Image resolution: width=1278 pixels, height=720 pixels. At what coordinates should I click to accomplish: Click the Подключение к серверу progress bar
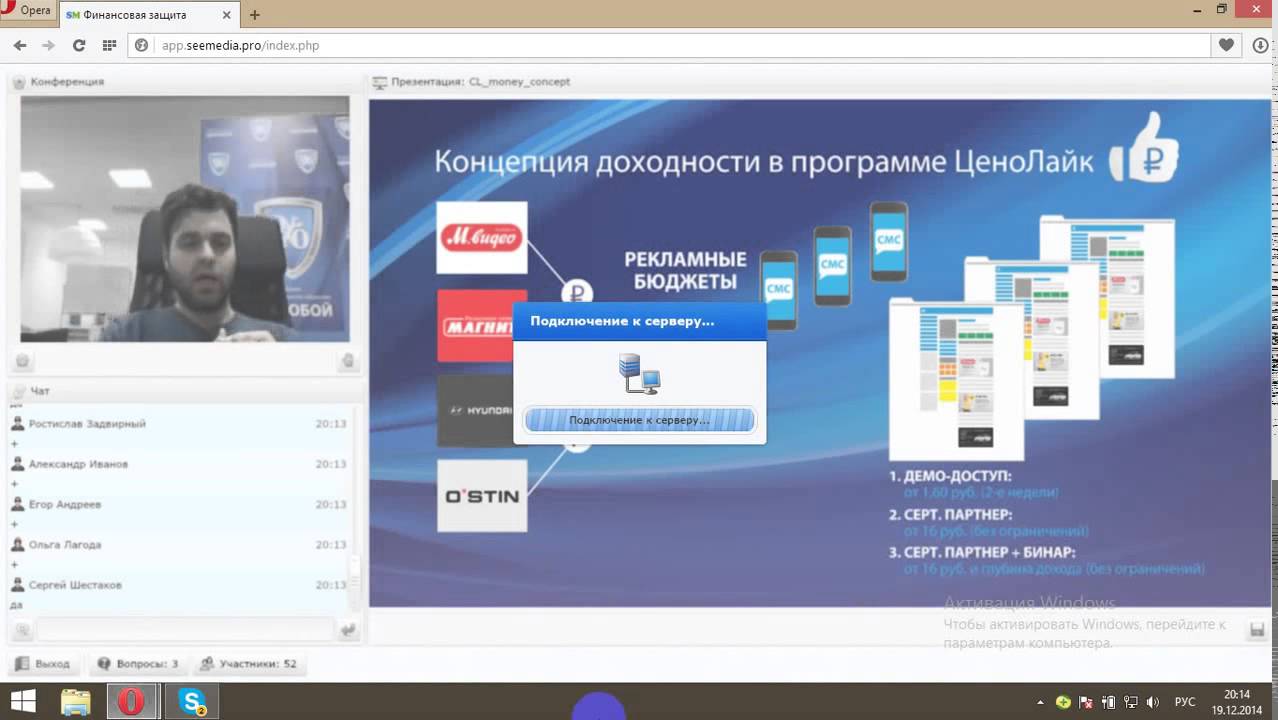pos(640,420)
